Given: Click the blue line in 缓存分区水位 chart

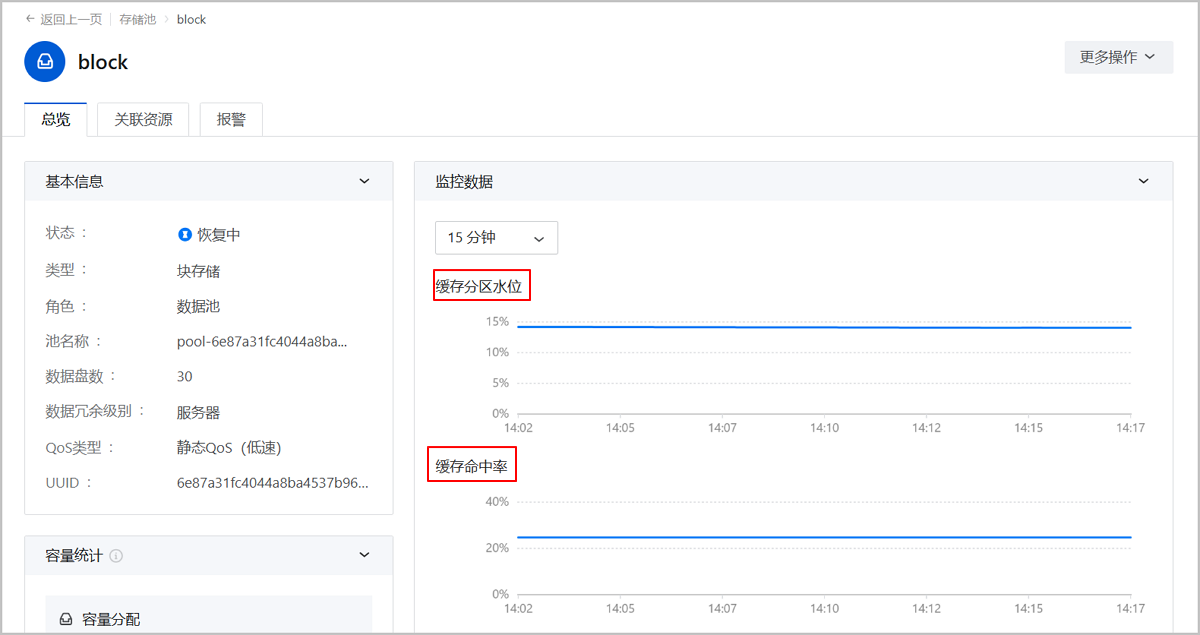Looking at the screenshot, I should pos(824,327).
